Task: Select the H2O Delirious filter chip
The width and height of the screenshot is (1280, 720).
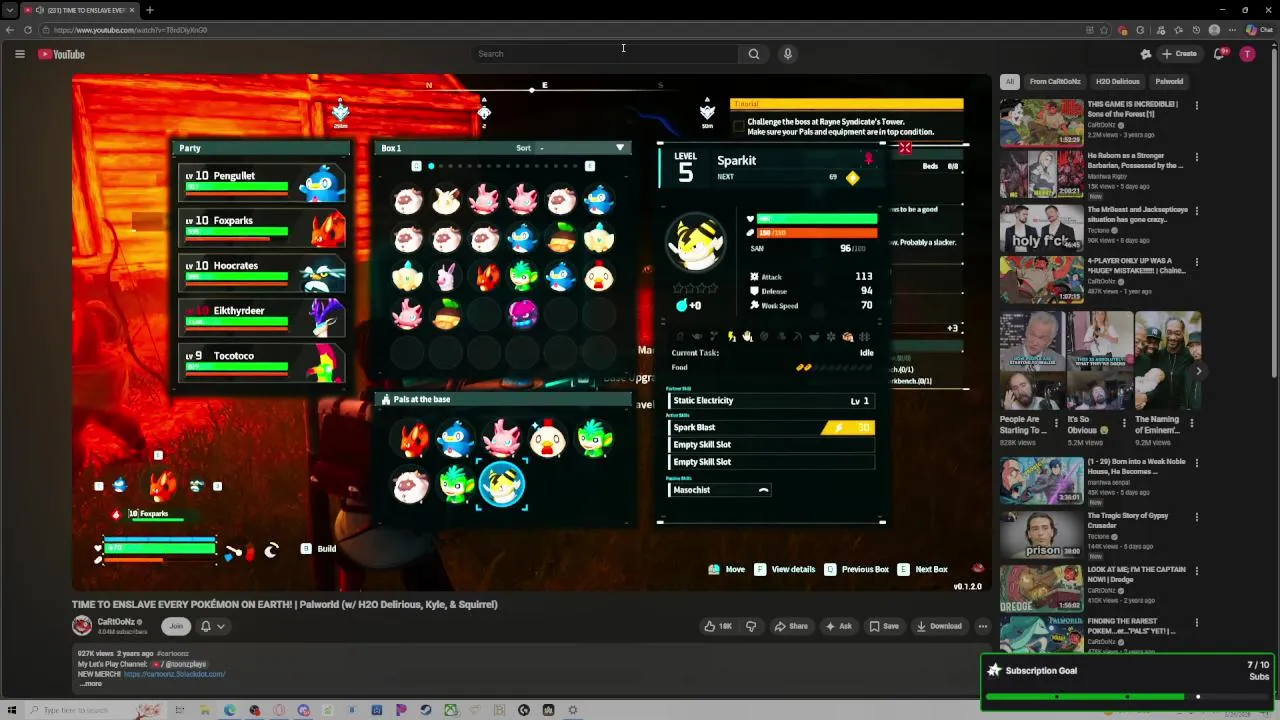Action: pyautogui.click(x=1117, y=82)
